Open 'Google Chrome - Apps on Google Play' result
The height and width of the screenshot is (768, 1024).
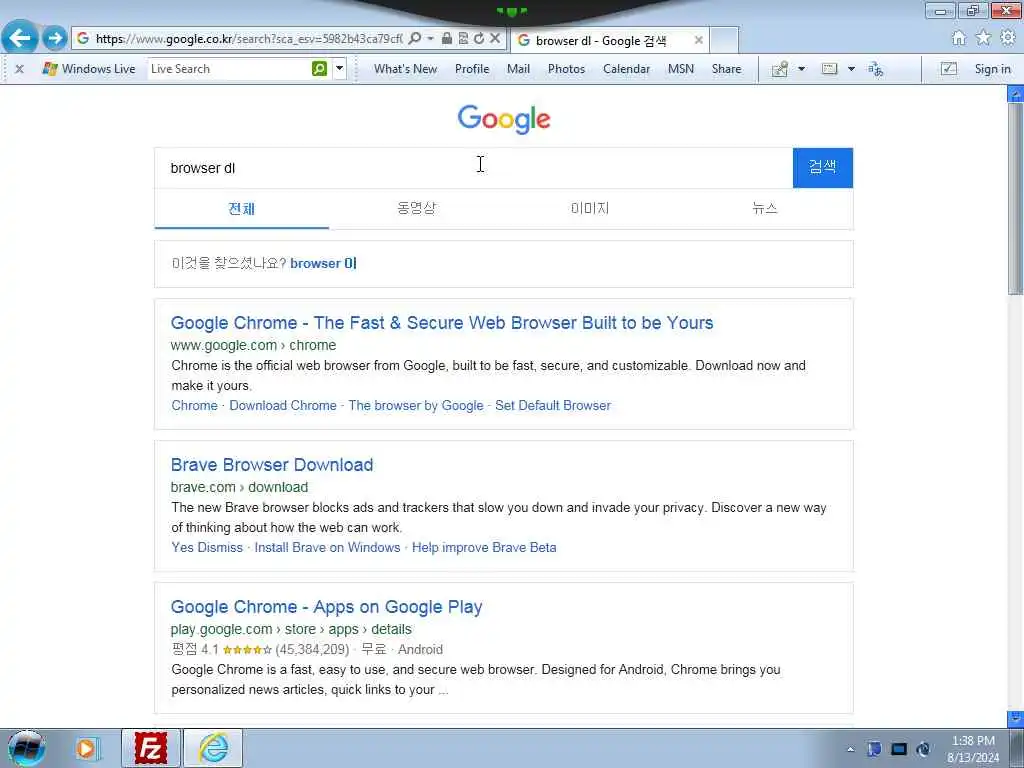pos(326,607)
